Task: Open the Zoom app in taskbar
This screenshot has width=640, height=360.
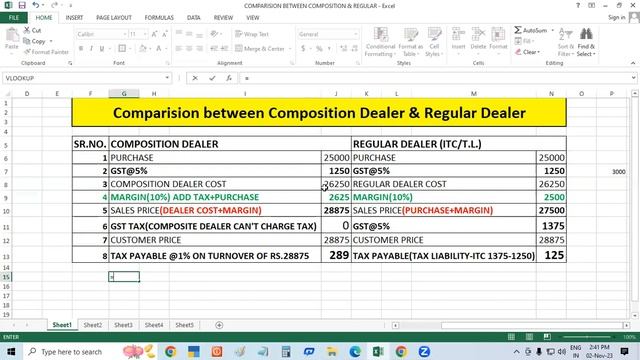Action: coord(424,351)
